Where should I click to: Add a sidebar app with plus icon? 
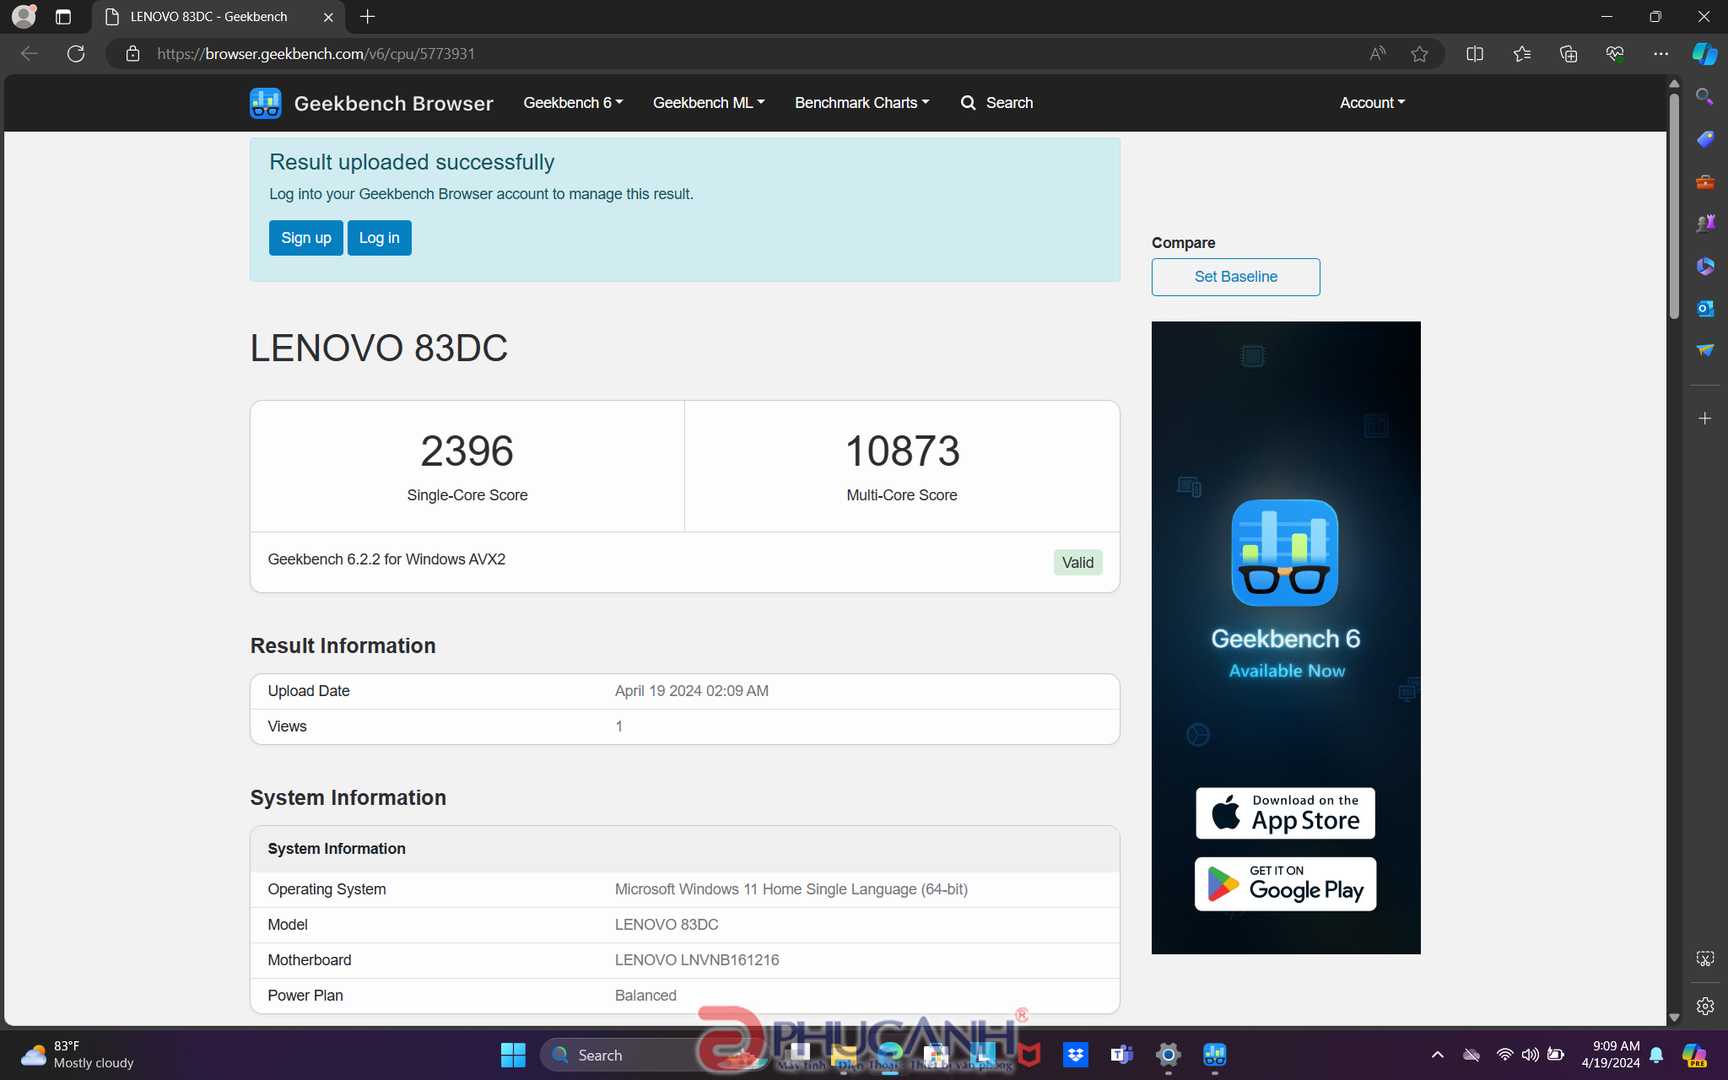click(1705, 418)
